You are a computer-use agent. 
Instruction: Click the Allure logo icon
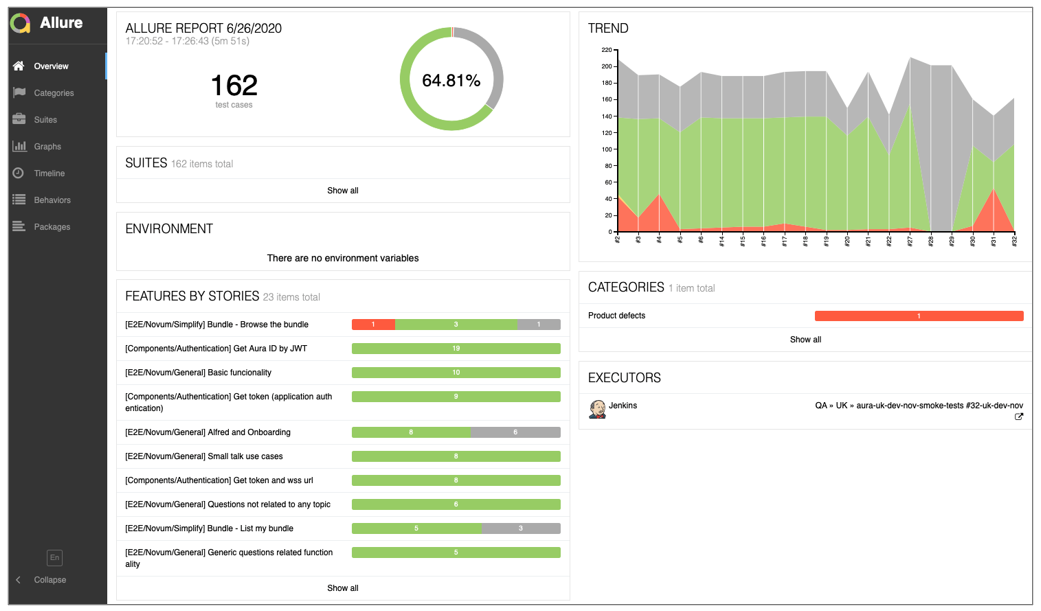coord(21,23)
